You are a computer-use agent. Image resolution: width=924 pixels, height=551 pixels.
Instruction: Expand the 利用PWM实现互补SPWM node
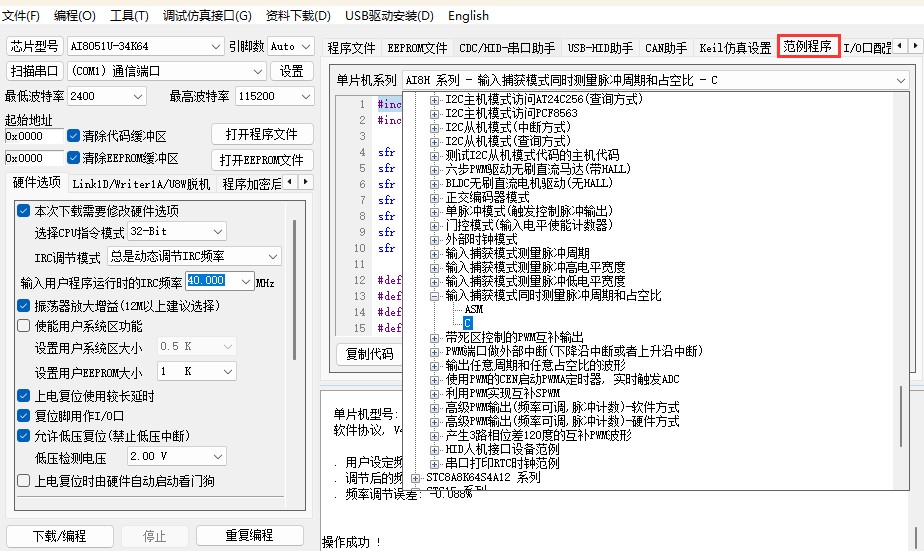434,394
